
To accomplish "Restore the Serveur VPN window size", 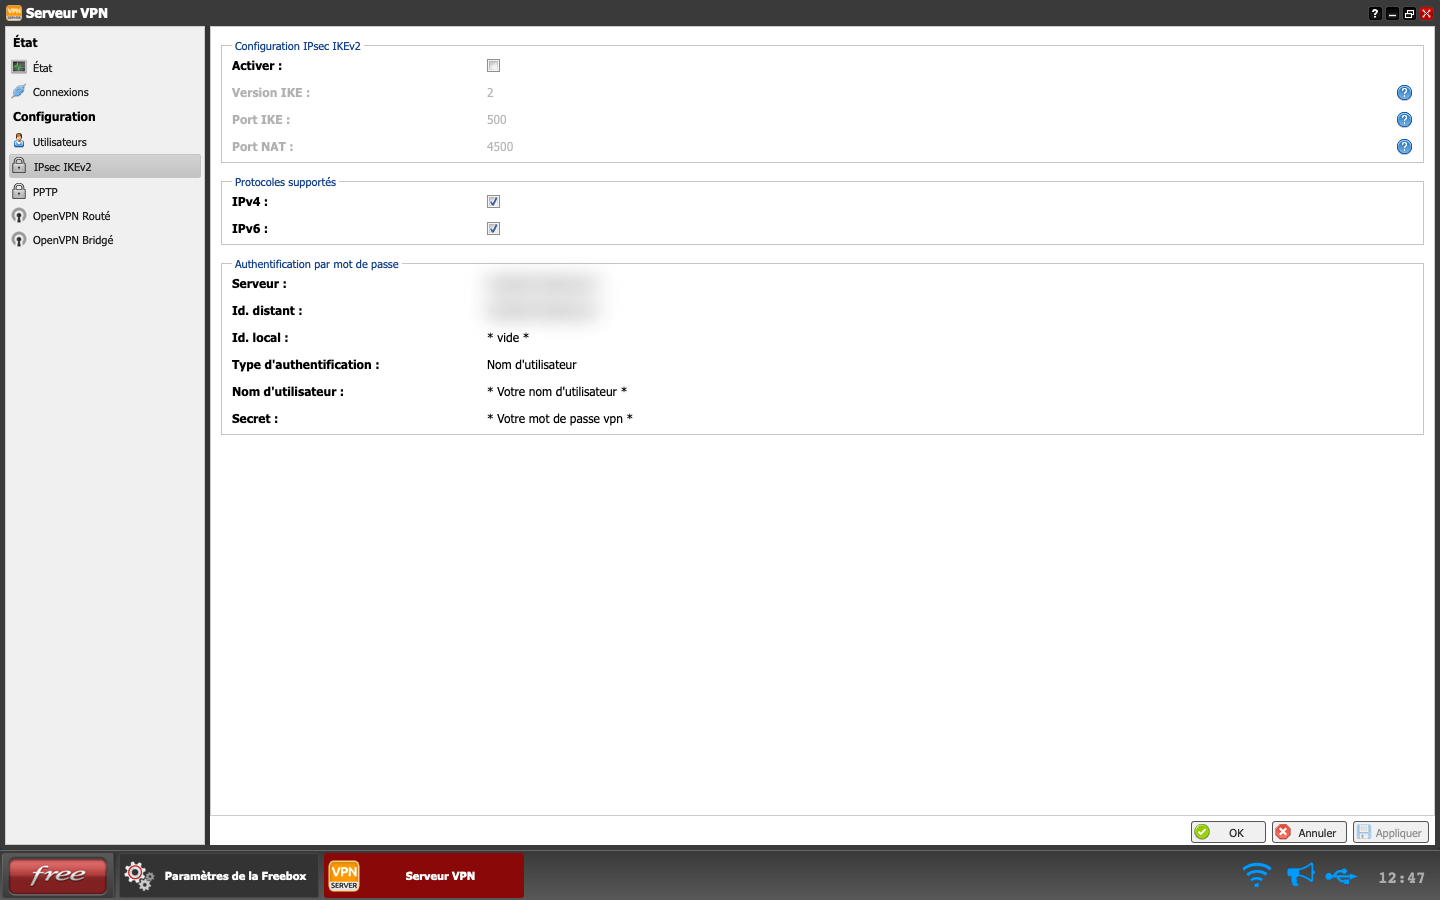I will (1409, 13).
